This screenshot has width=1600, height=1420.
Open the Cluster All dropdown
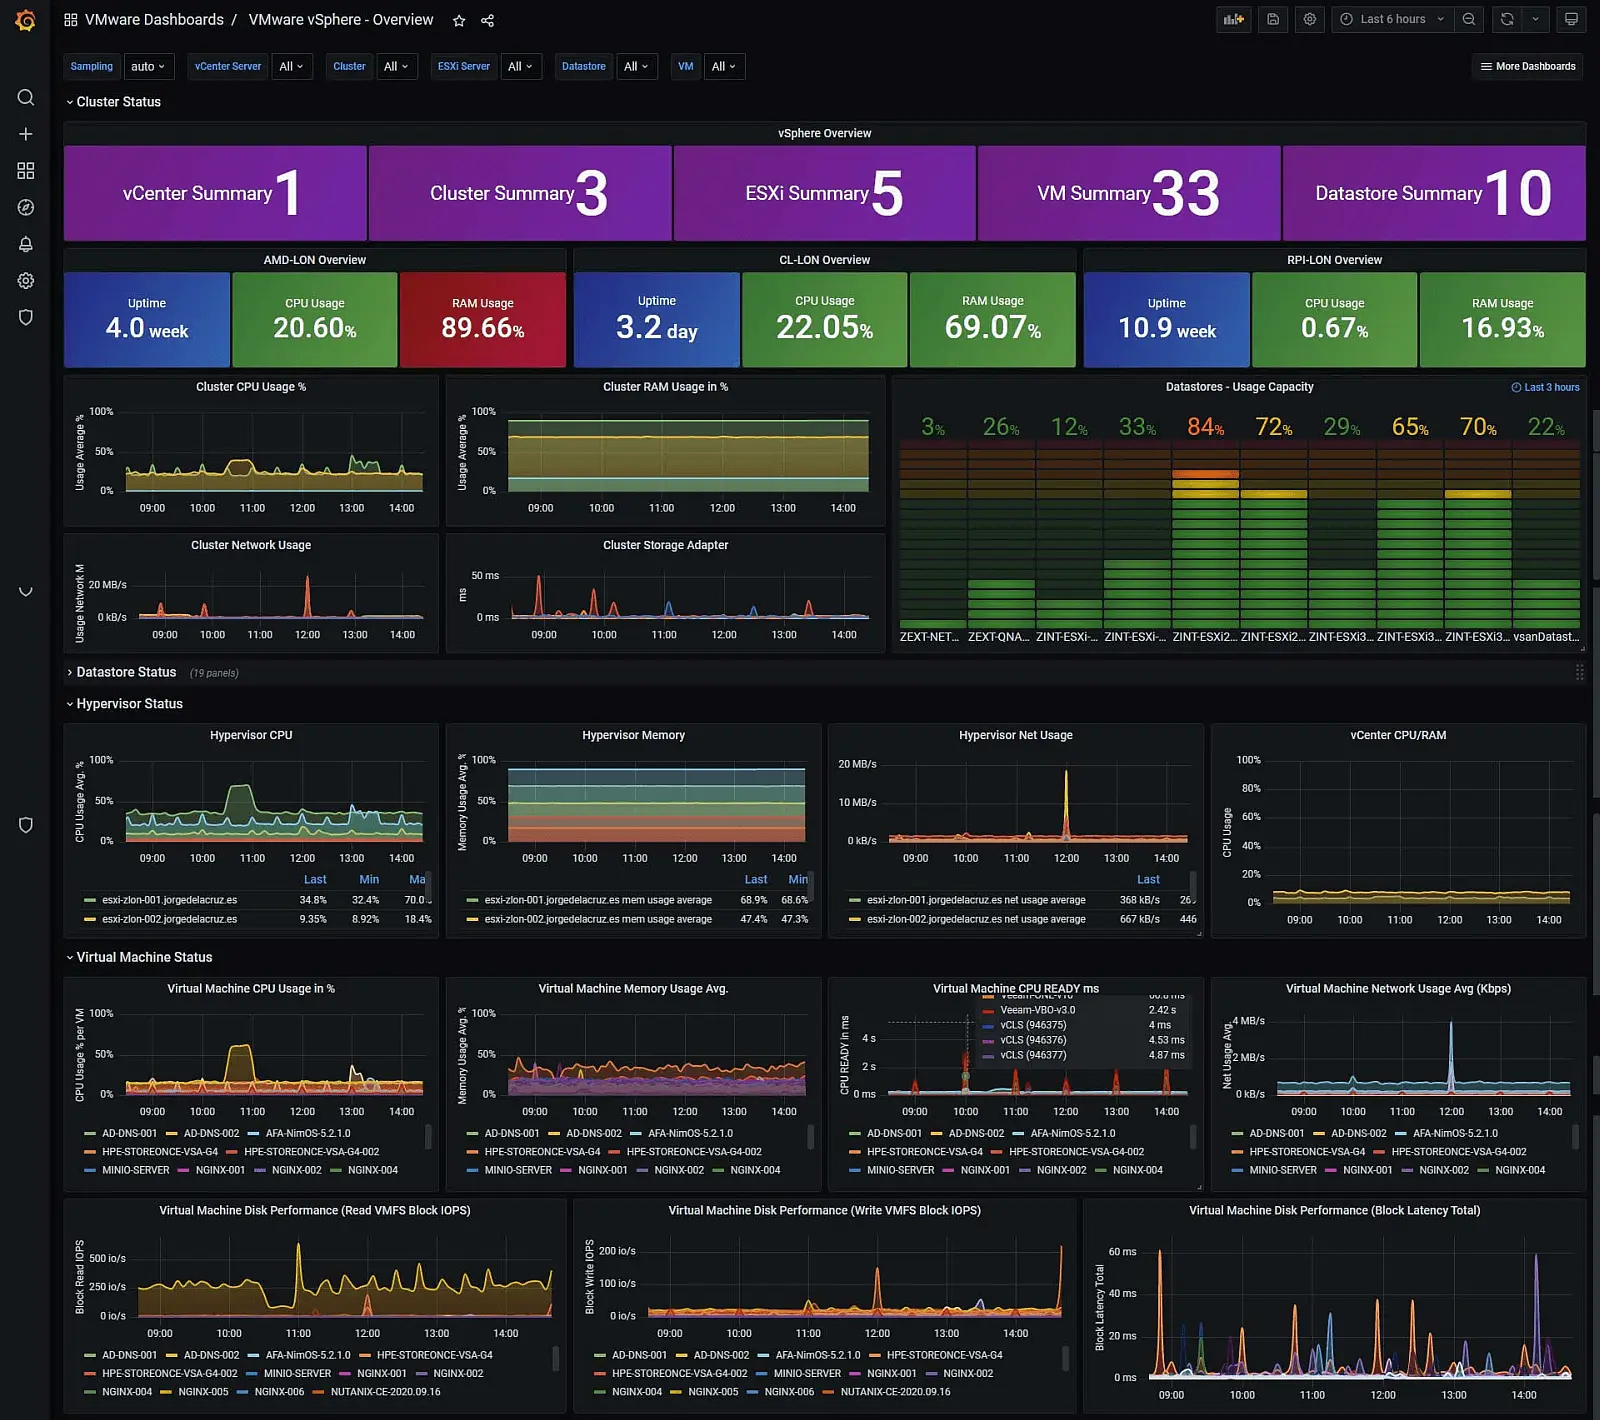click(397, 67)
